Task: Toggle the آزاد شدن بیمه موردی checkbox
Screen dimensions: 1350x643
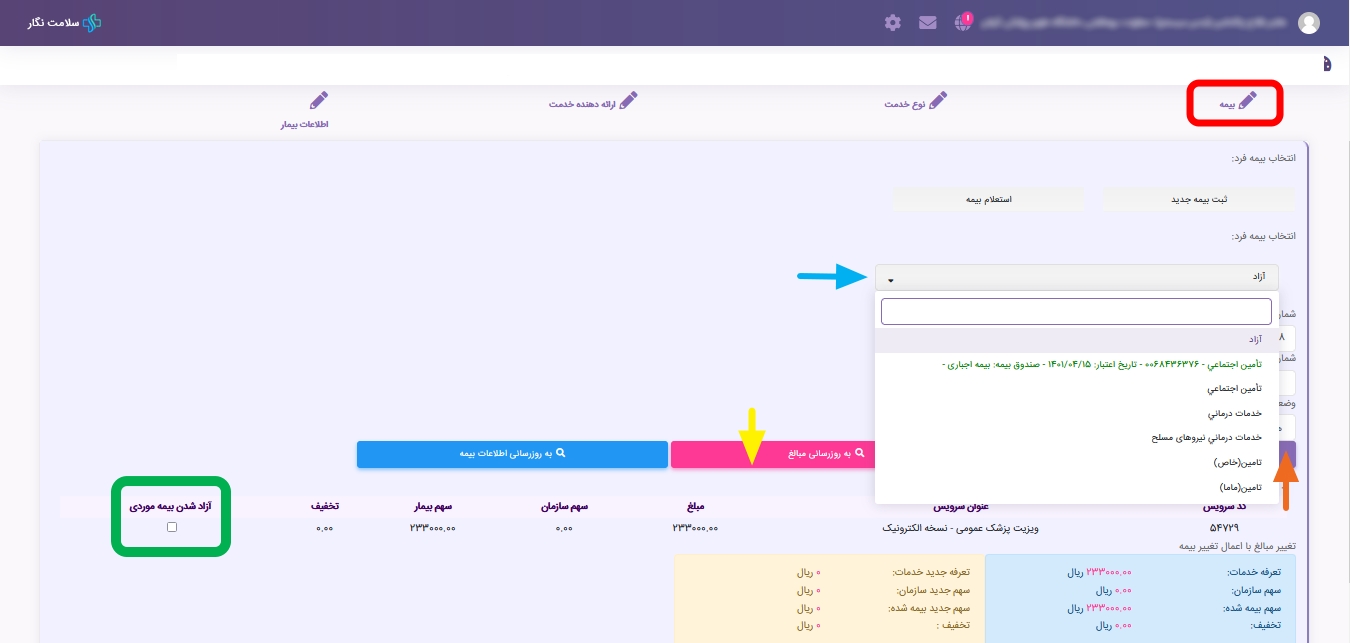Action: [x=172, y=527]
